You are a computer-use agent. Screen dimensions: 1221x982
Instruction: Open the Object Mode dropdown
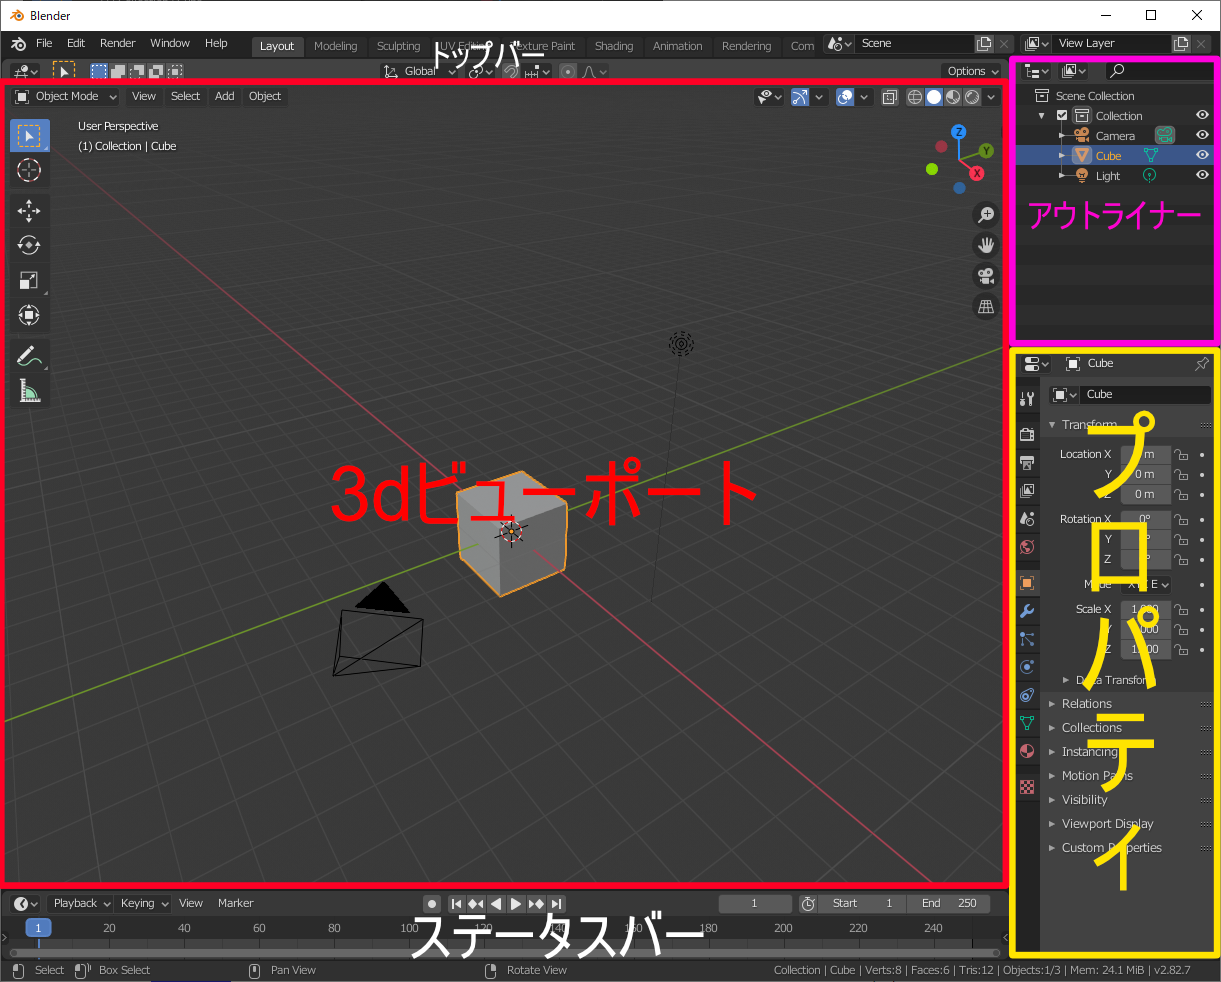click(x=66, y=97)
